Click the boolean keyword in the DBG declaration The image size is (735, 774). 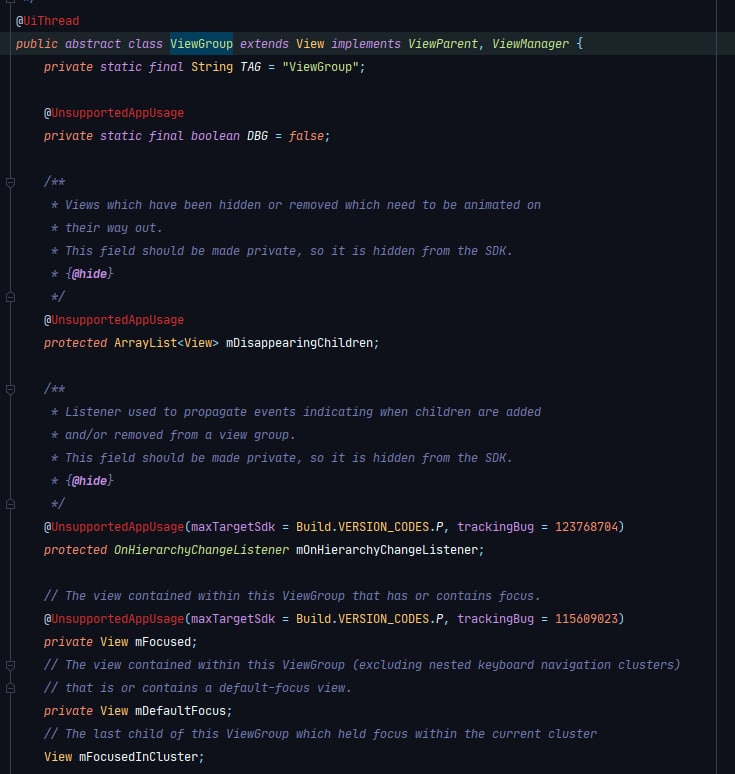215,136
